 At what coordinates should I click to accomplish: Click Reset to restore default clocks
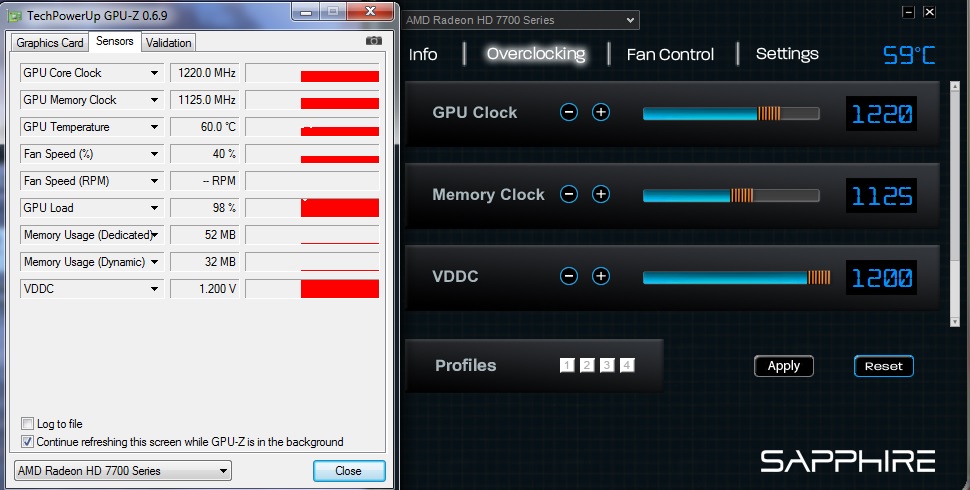click(x=883, y=366)
